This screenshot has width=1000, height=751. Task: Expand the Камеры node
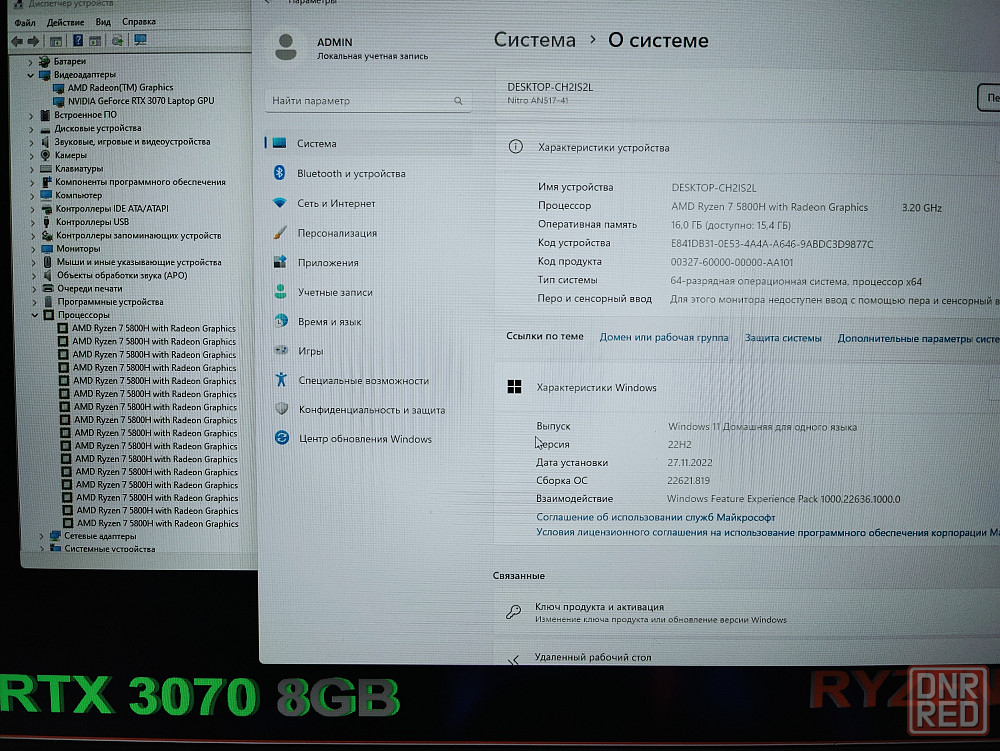[32, 156]
